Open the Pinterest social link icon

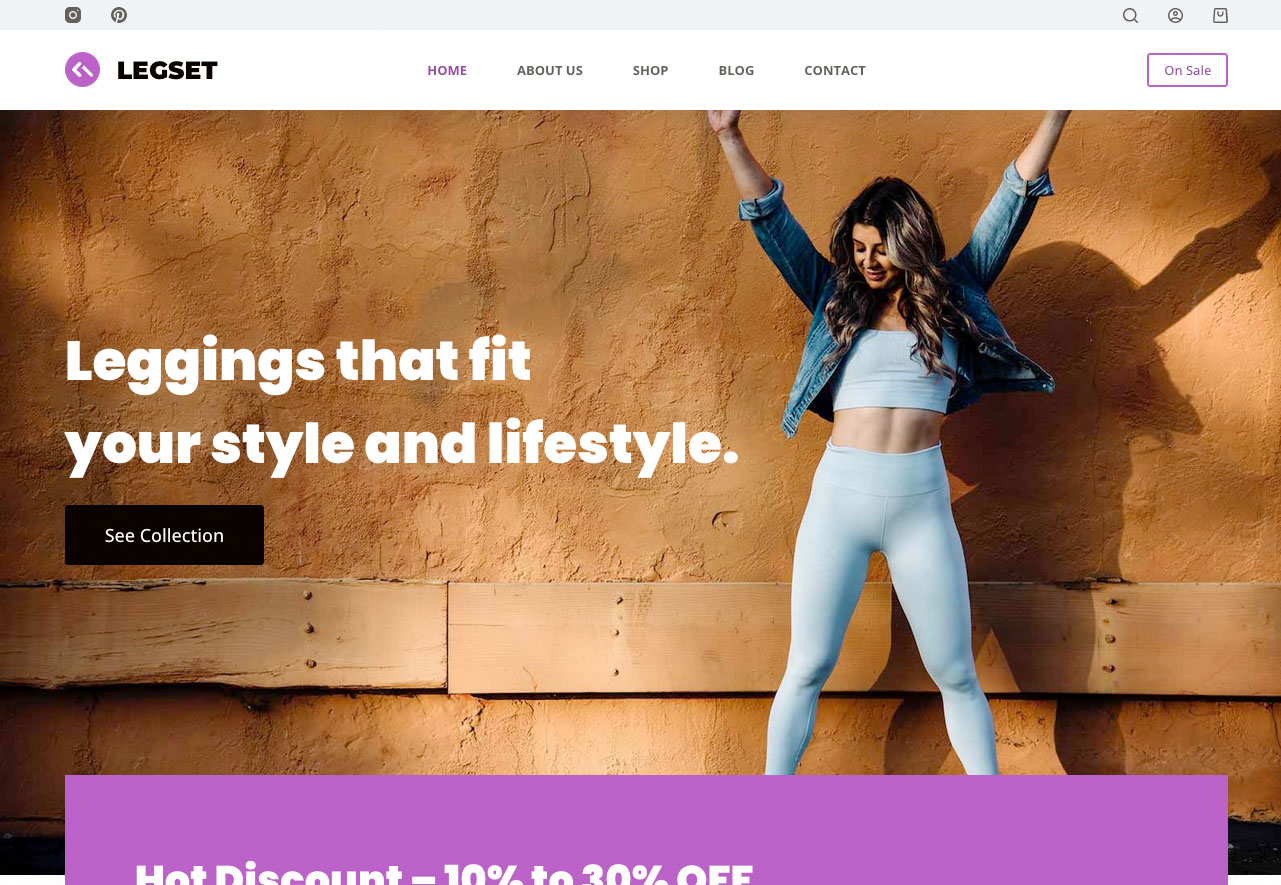(x=119, y=15)
